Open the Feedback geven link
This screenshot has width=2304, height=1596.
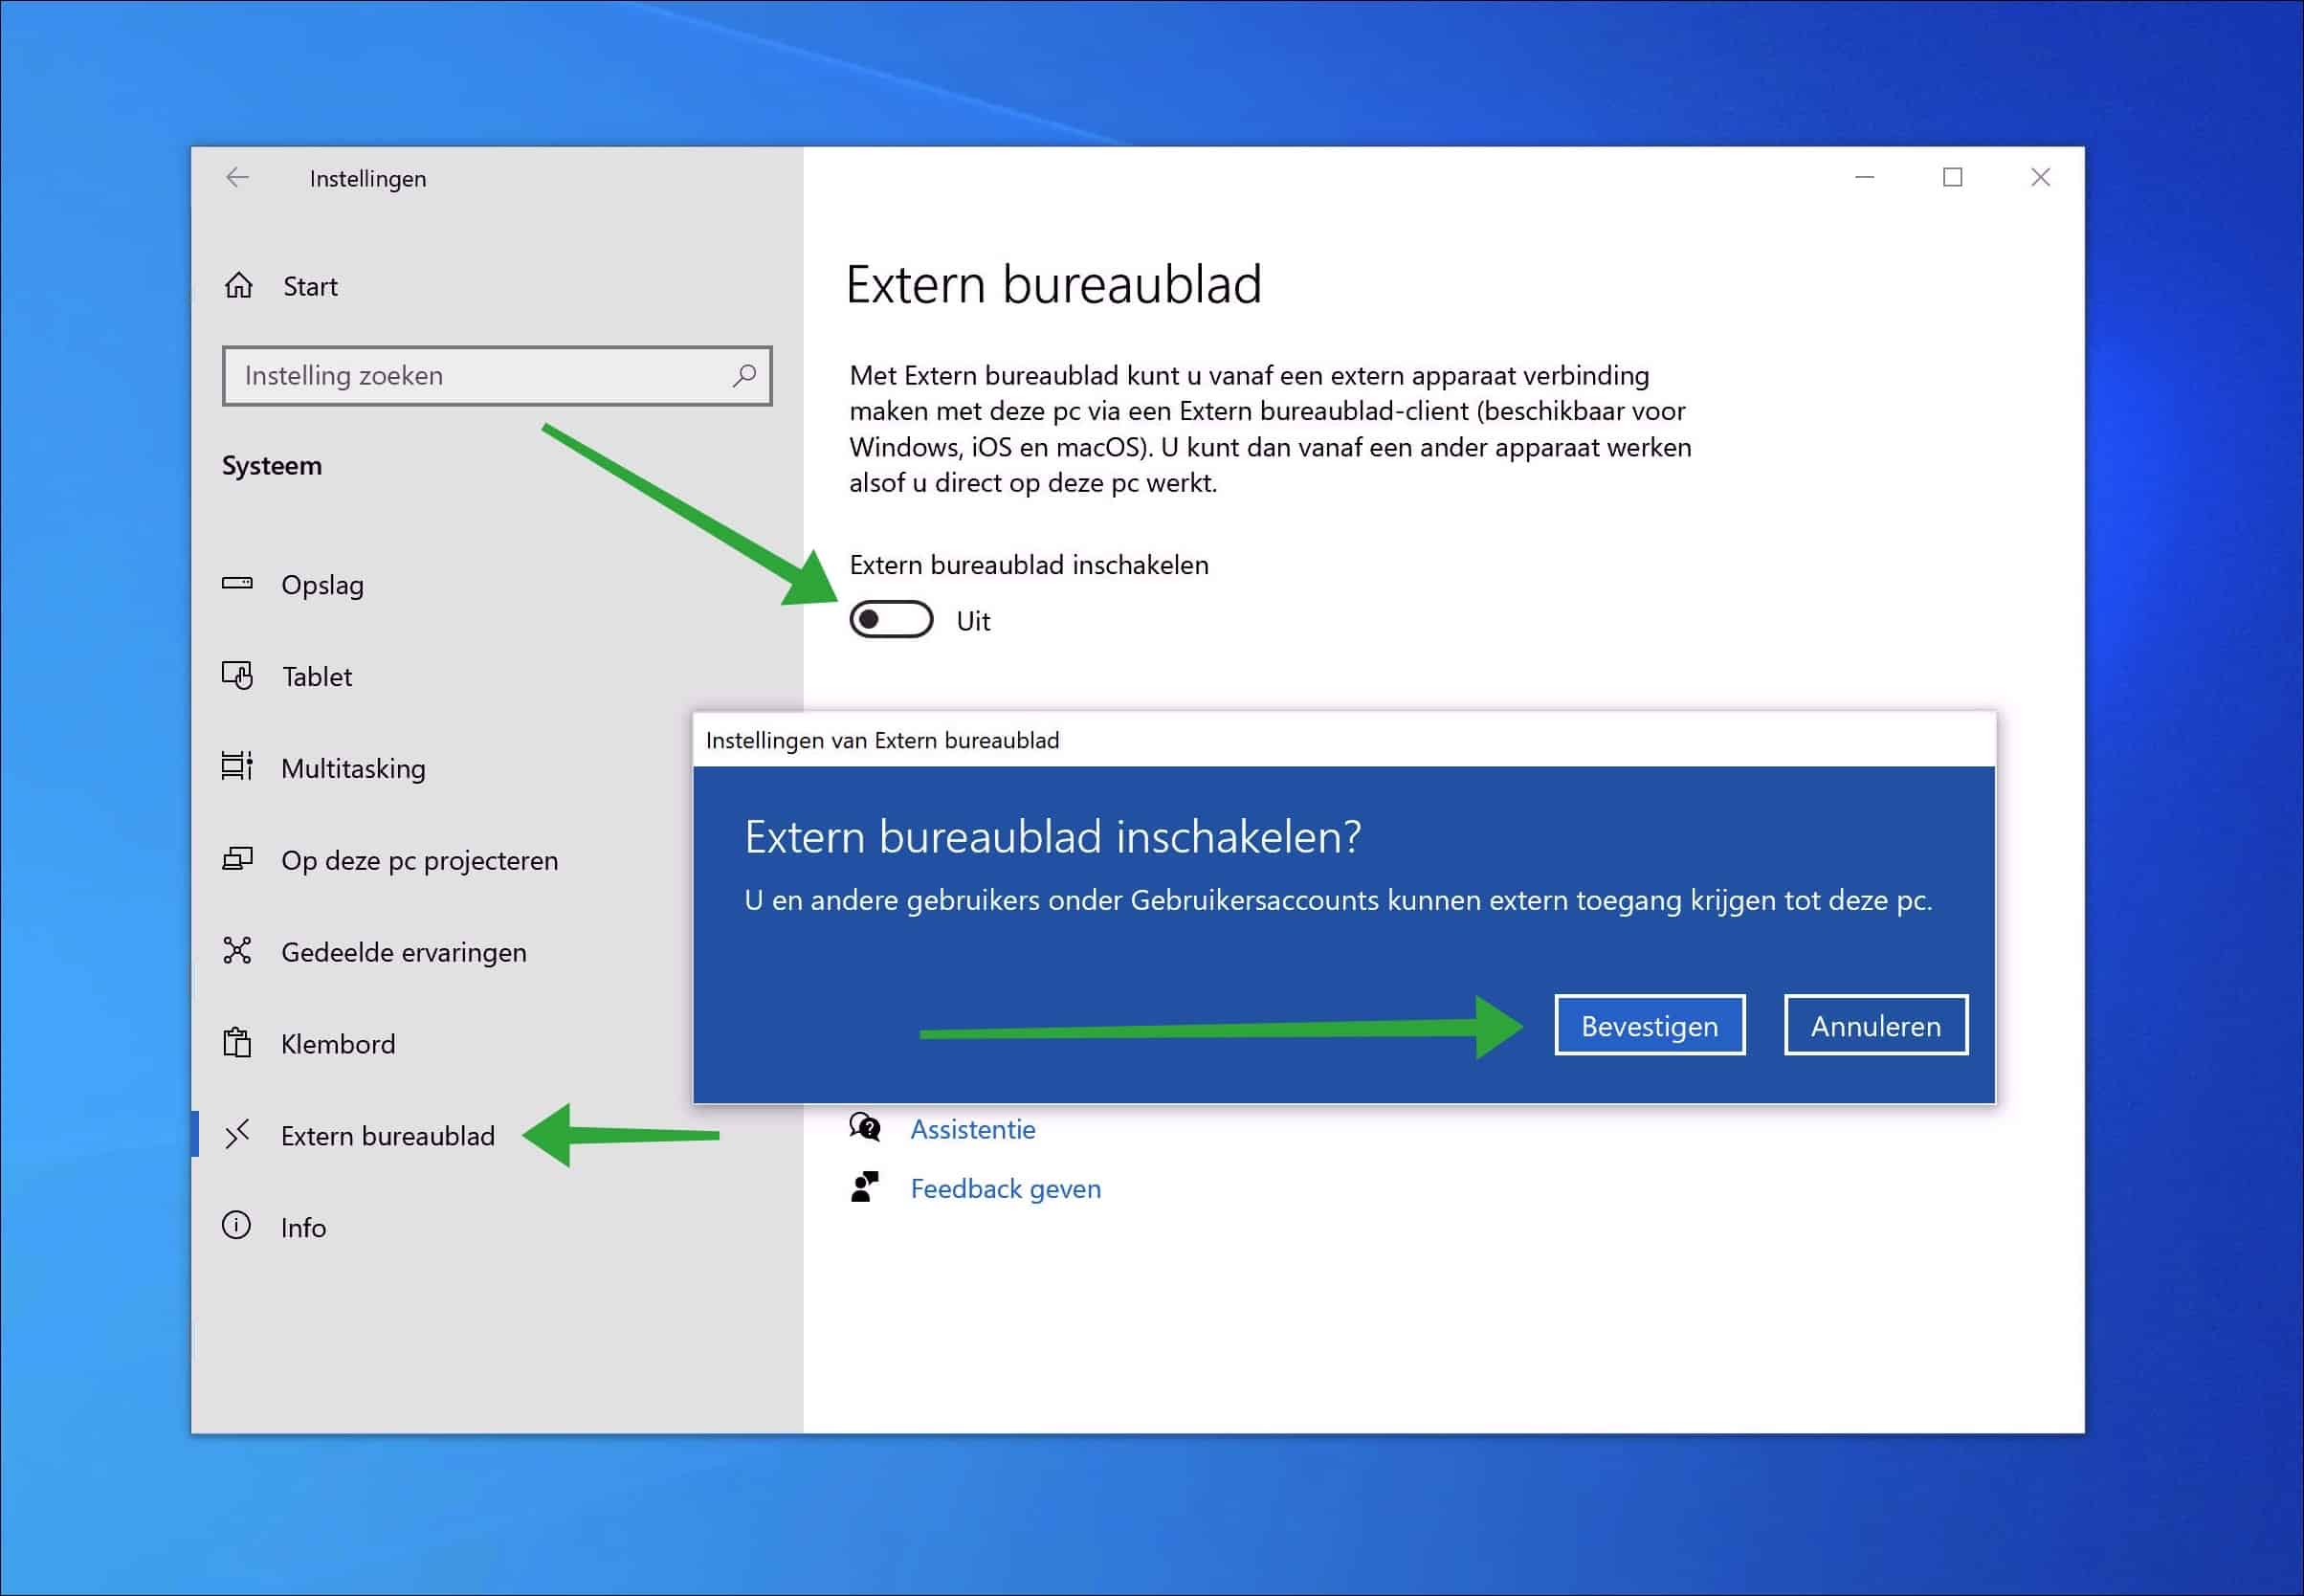pyautogui.click(x=1005, y=1188)
